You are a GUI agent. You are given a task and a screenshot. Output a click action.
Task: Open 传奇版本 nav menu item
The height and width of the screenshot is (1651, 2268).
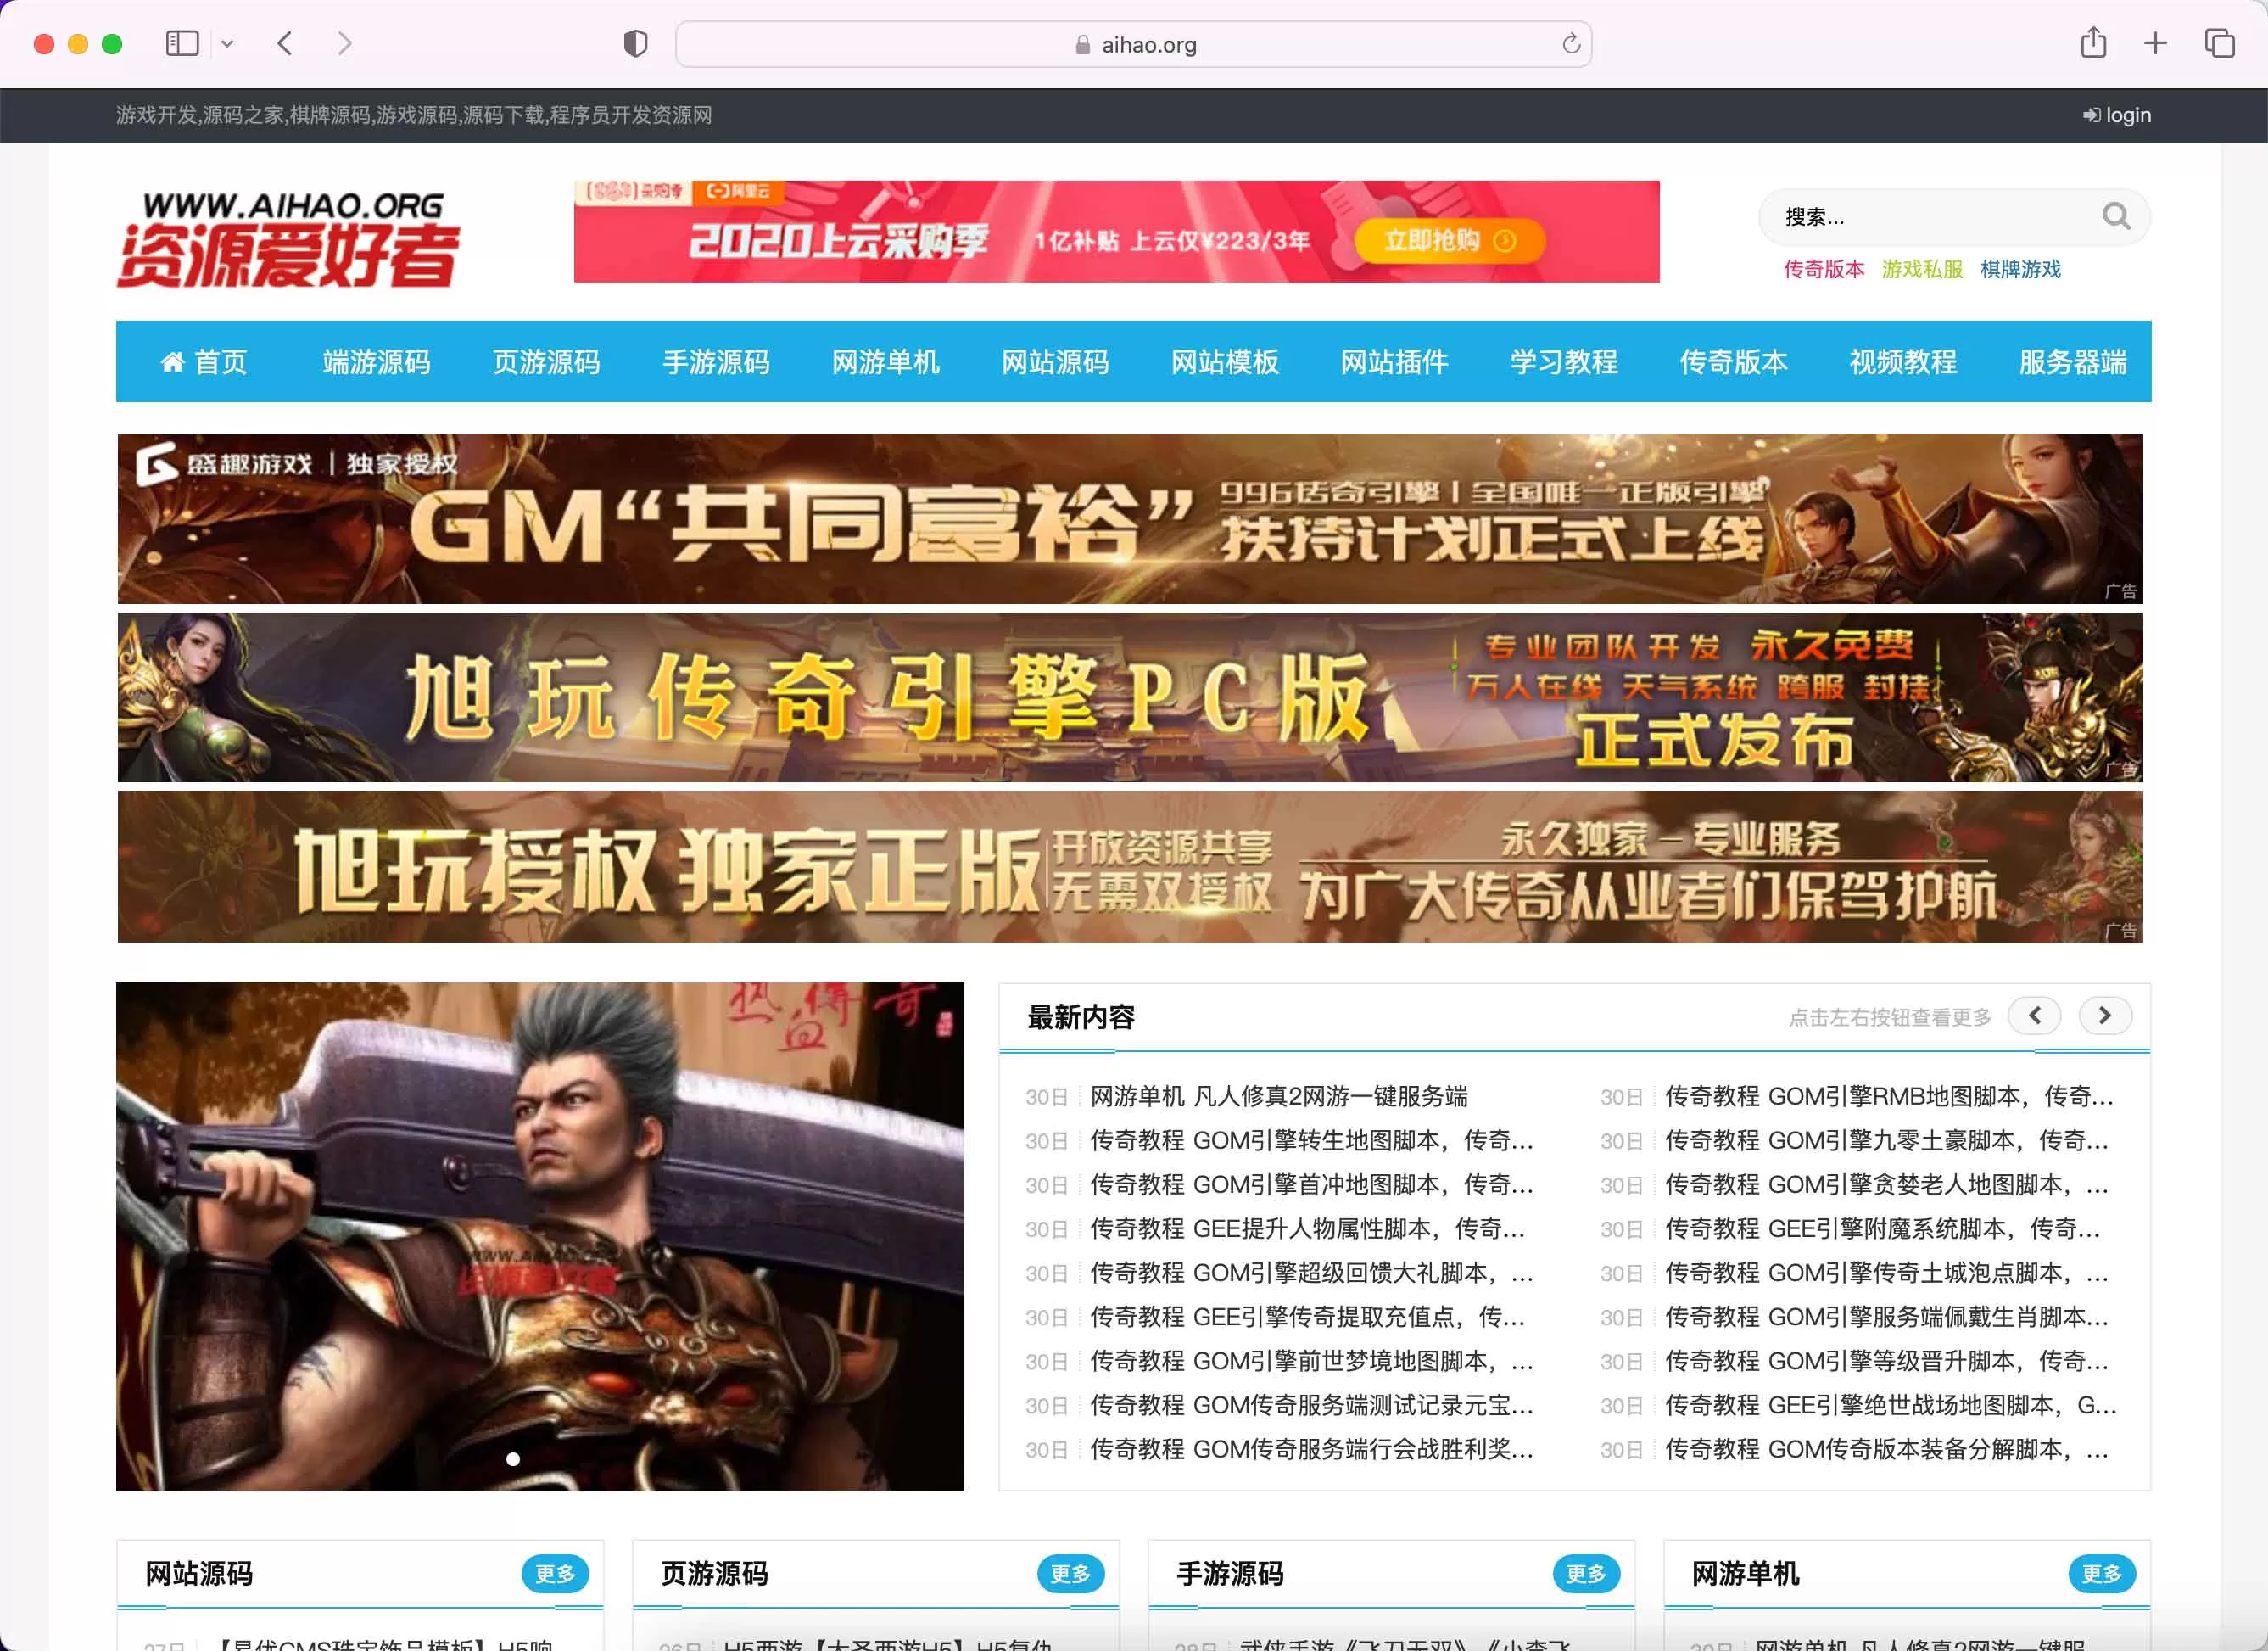(x=1733, y=361)
